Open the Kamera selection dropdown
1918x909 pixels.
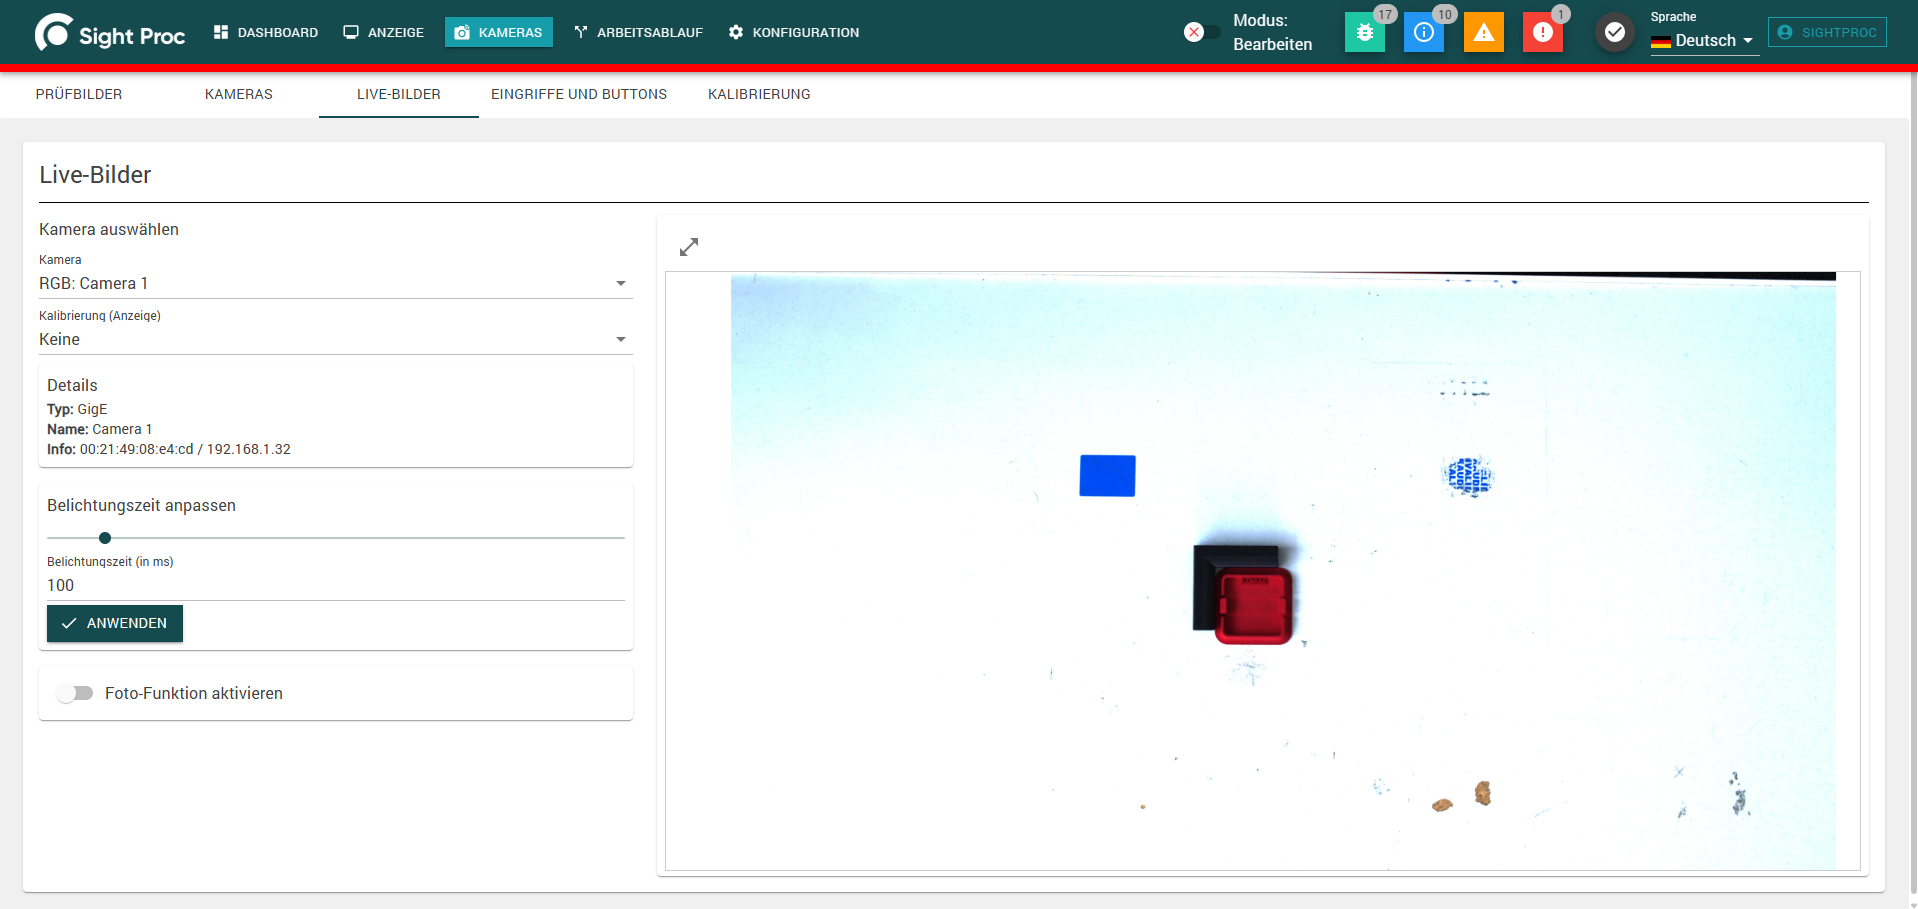click(335, 283)
